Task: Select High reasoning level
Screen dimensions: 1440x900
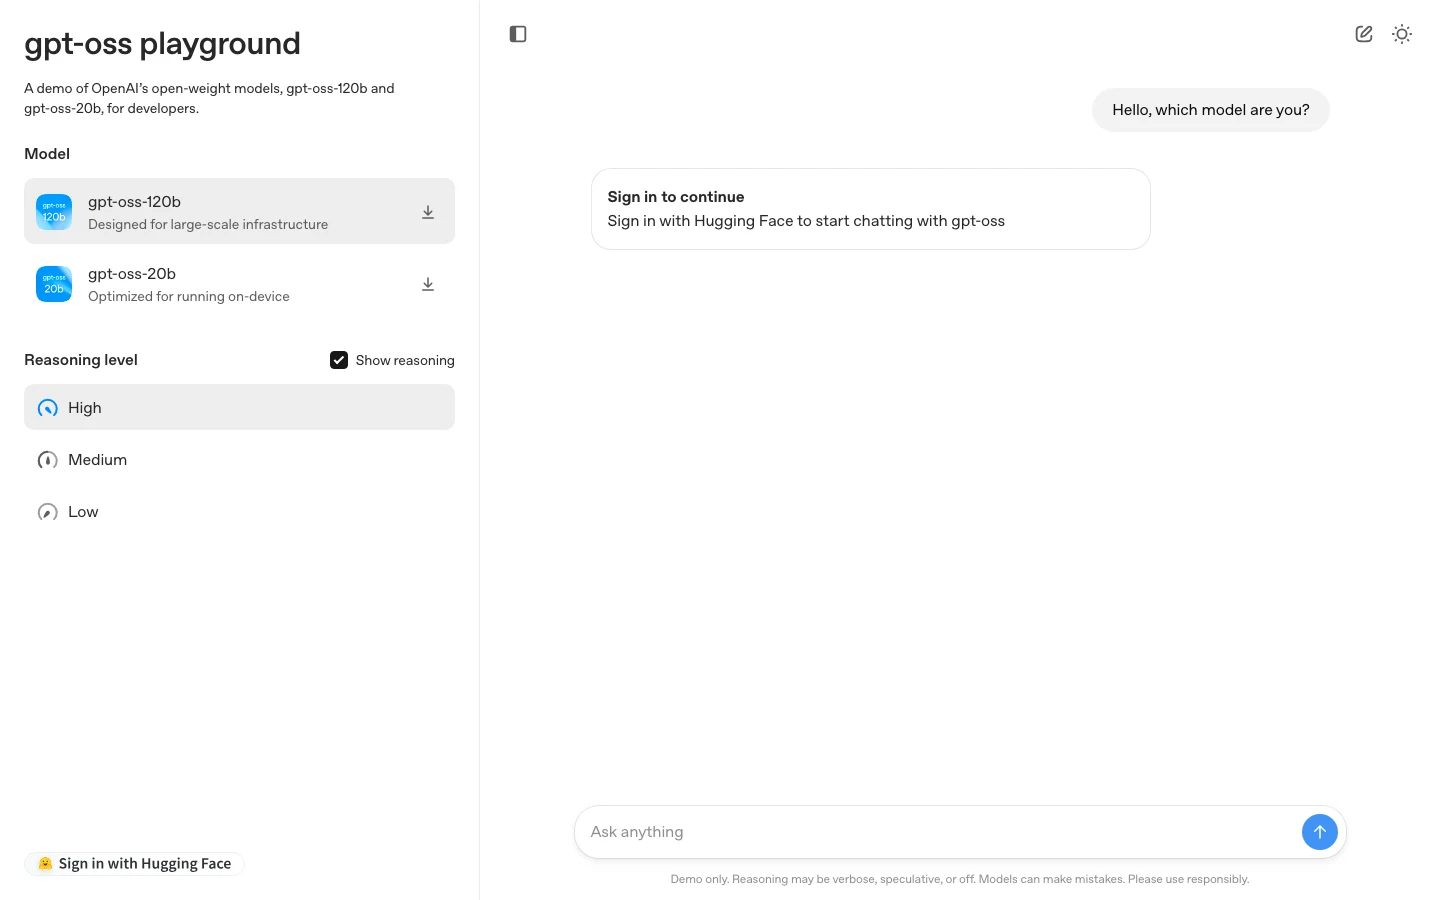Action: (x=239, y=407)
